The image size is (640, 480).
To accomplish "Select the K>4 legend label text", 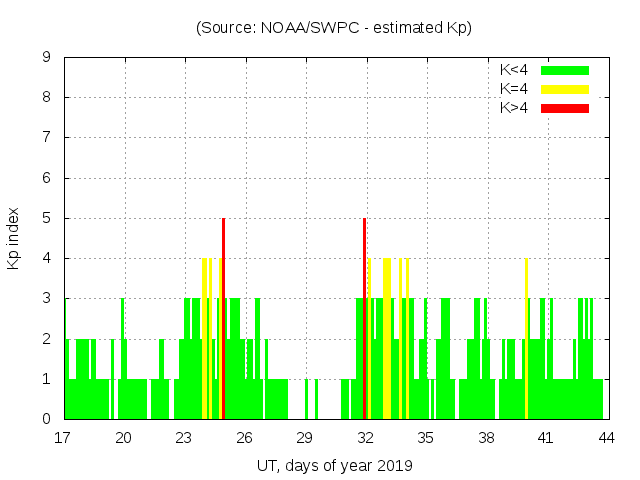I will [x=513, y=108].
